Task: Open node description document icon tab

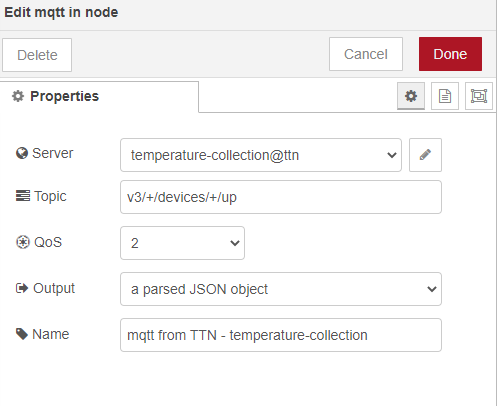Action: 445,96
